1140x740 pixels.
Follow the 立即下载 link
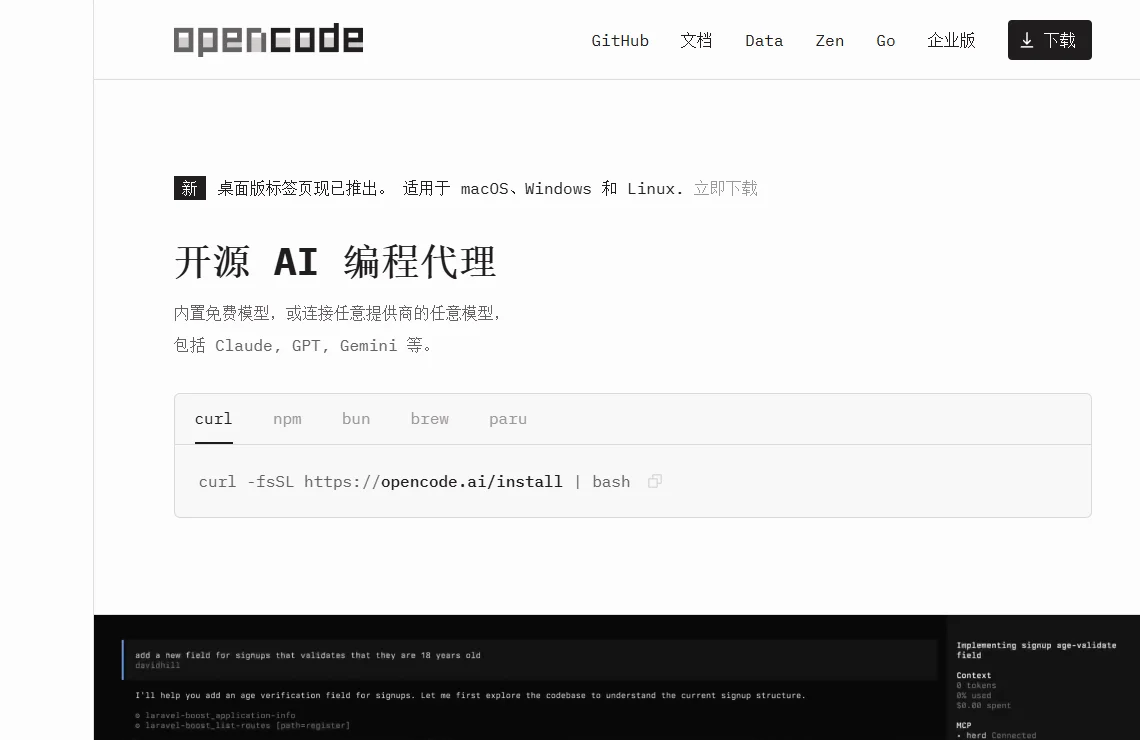tap(726, 189)
